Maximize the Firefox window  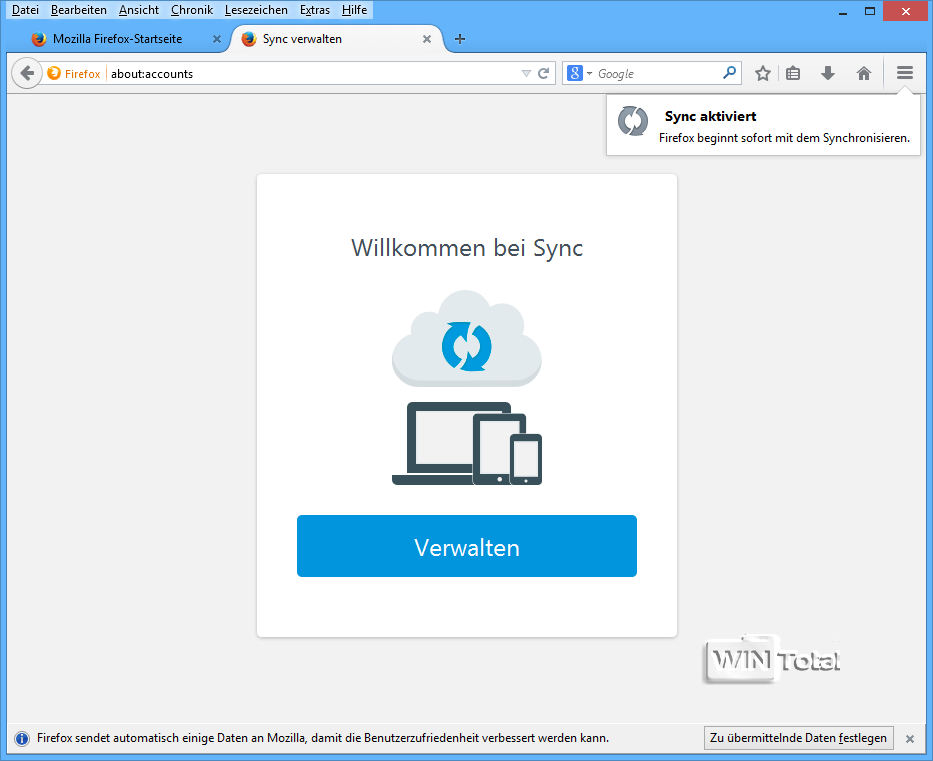pyautogui.click(x=869, y=11)
